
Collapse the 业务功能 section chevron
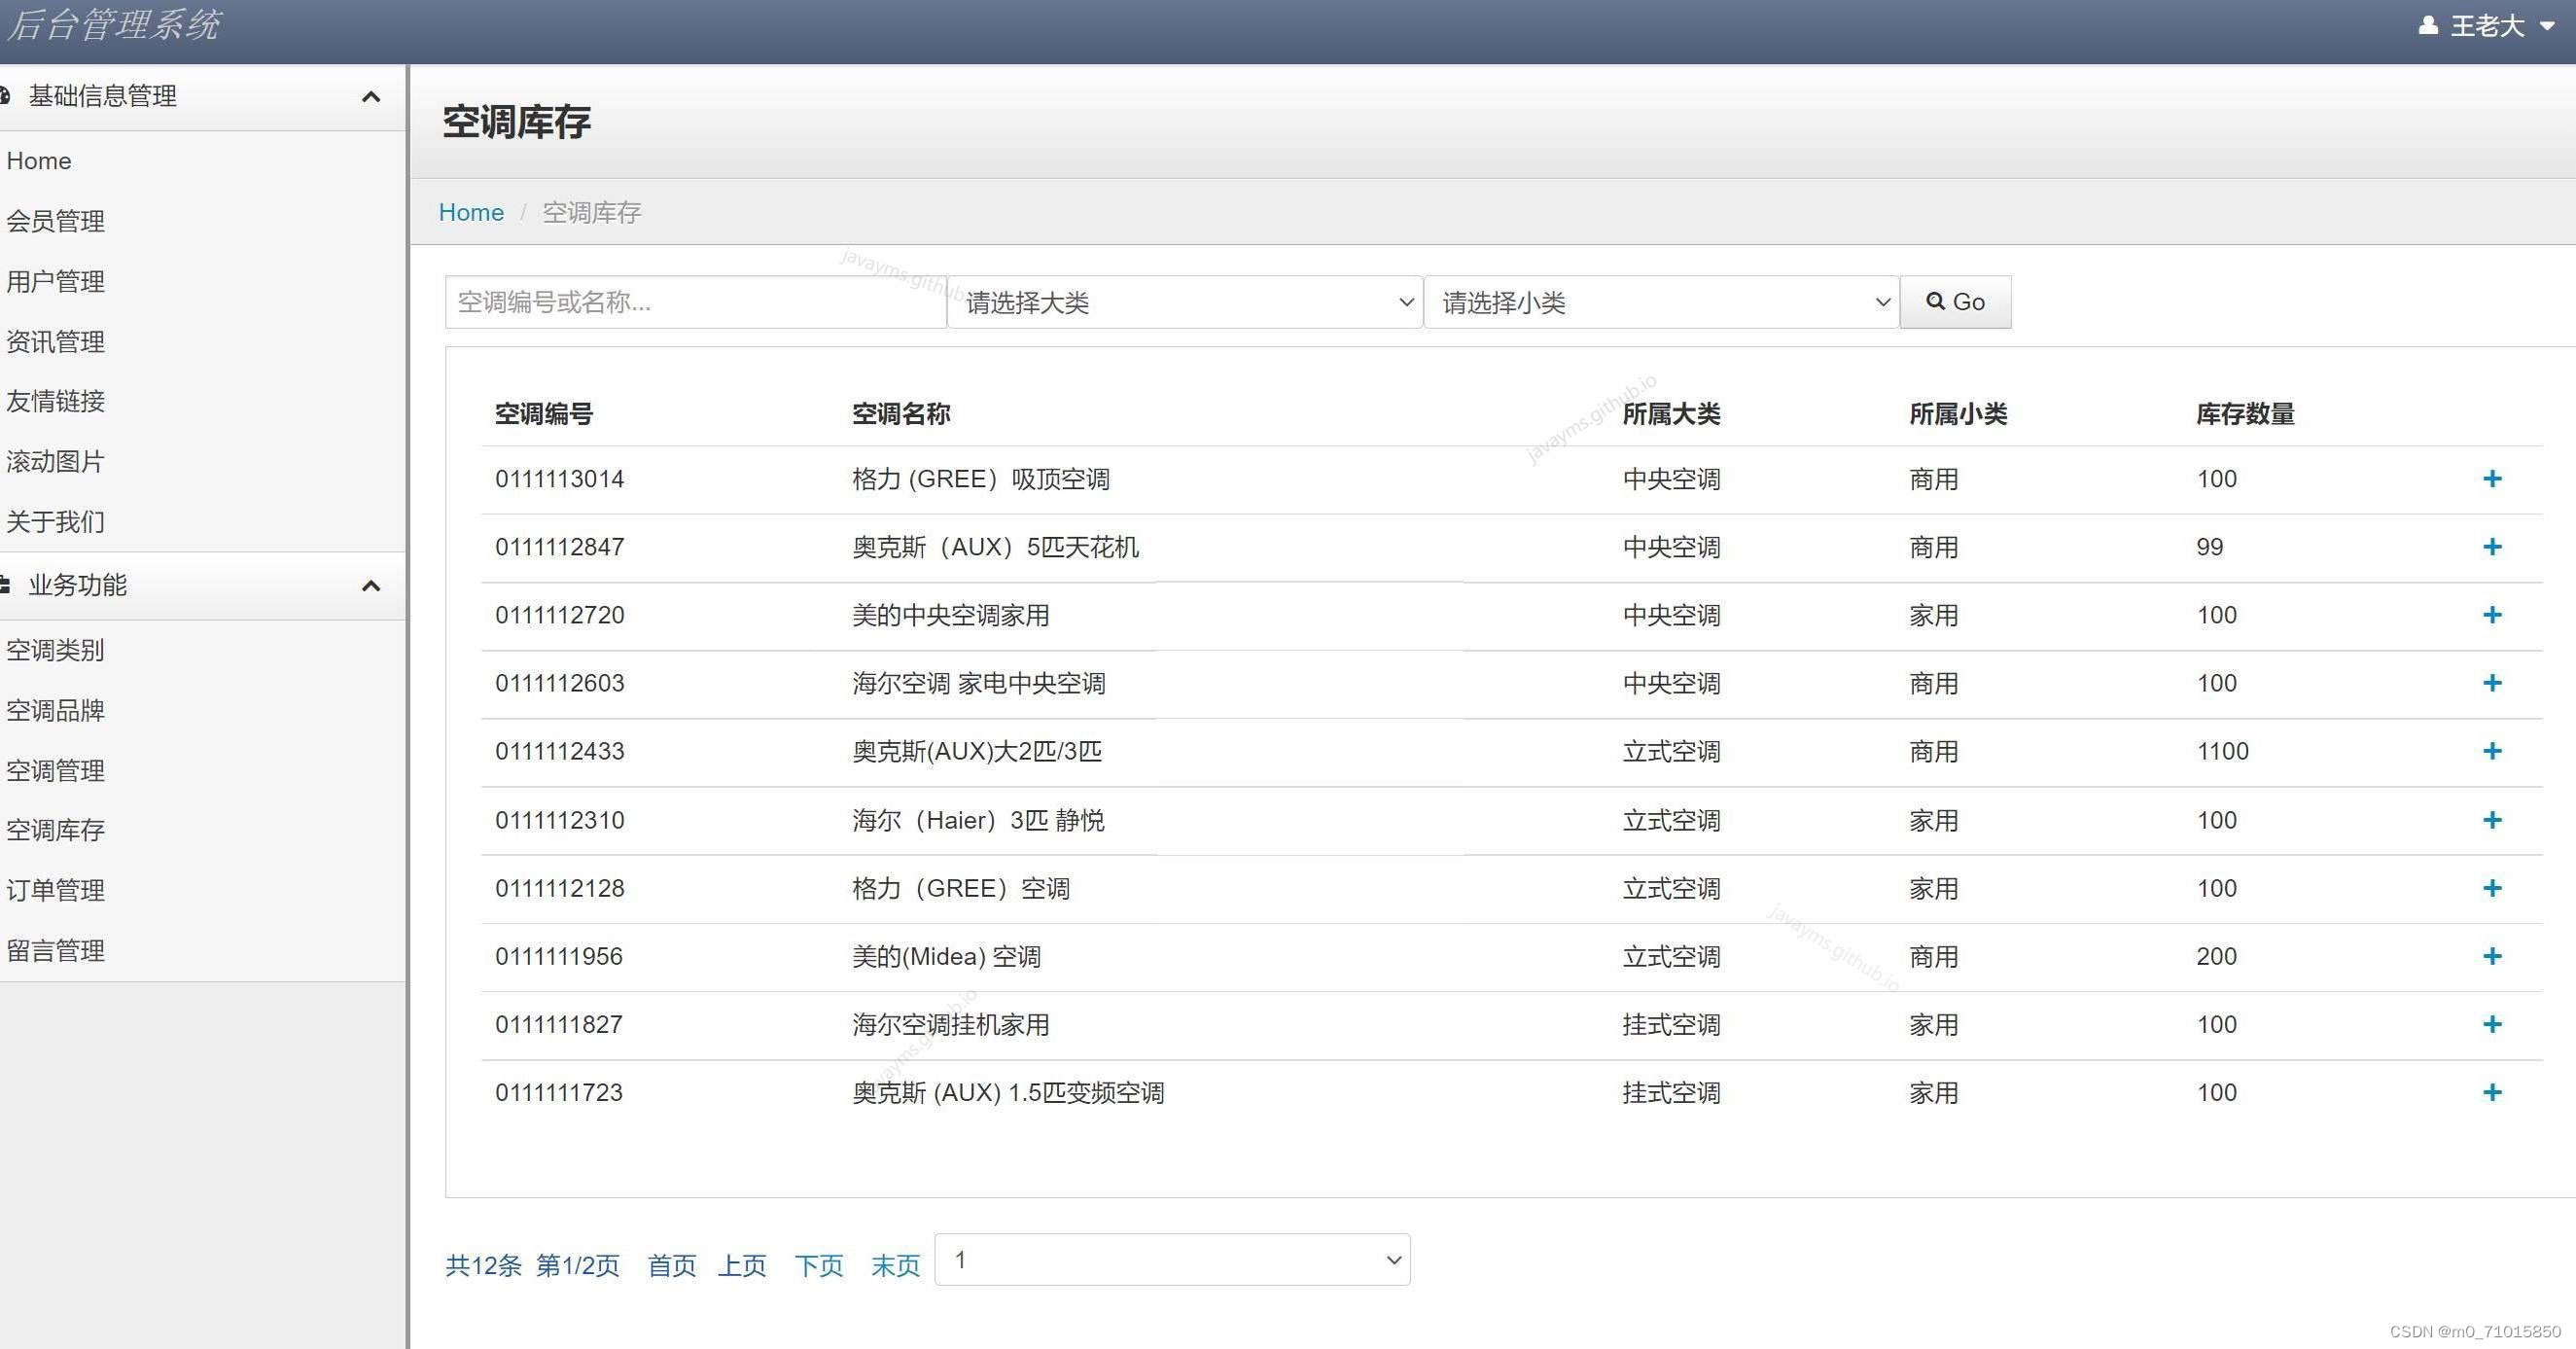(x=371, y=586)
